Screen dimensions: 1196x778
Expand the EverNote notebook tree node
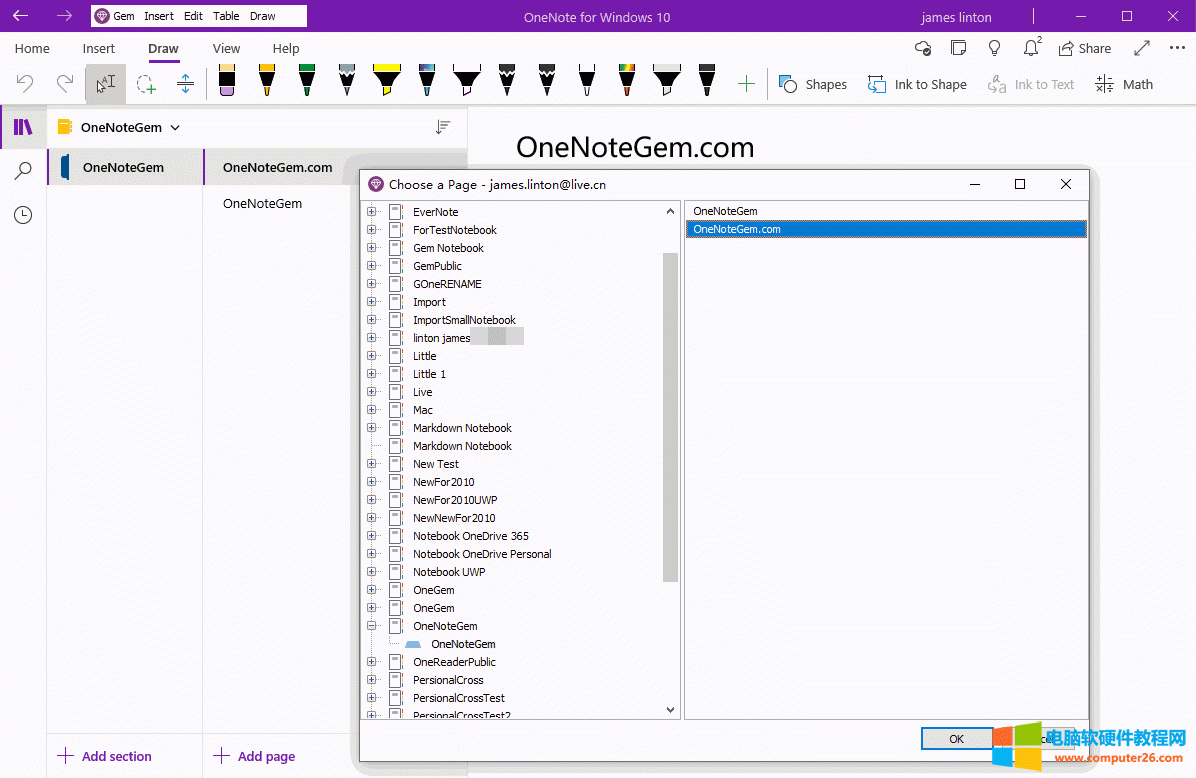[372, 212]
